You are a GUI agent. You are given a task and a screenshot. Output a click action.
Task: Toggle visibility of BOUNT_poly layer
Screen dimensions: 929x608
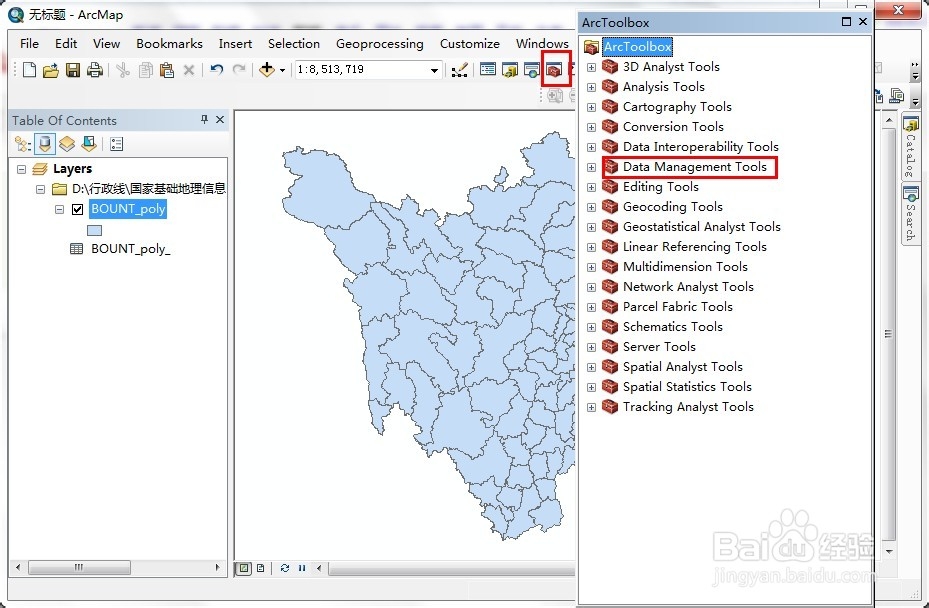(x=77, y=209)
